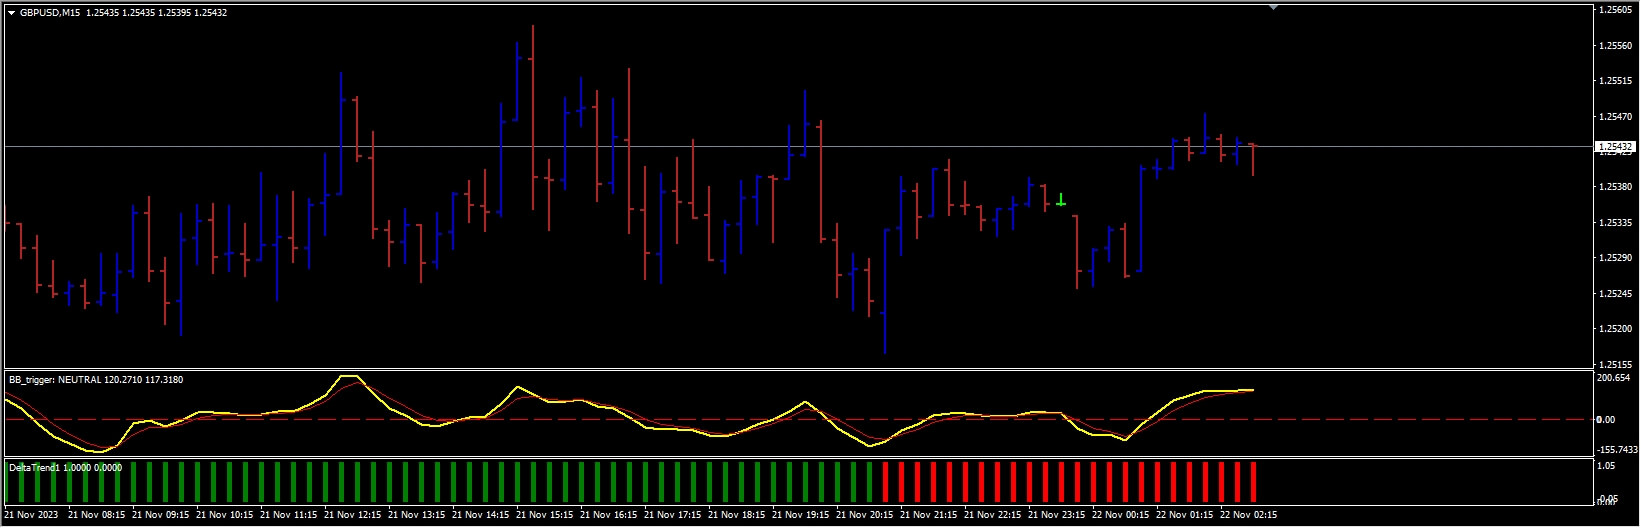The width and height of the screenshot is (1641, 528).
Task: Click the current price label 1.25432
Action: tap(1615, 147)
